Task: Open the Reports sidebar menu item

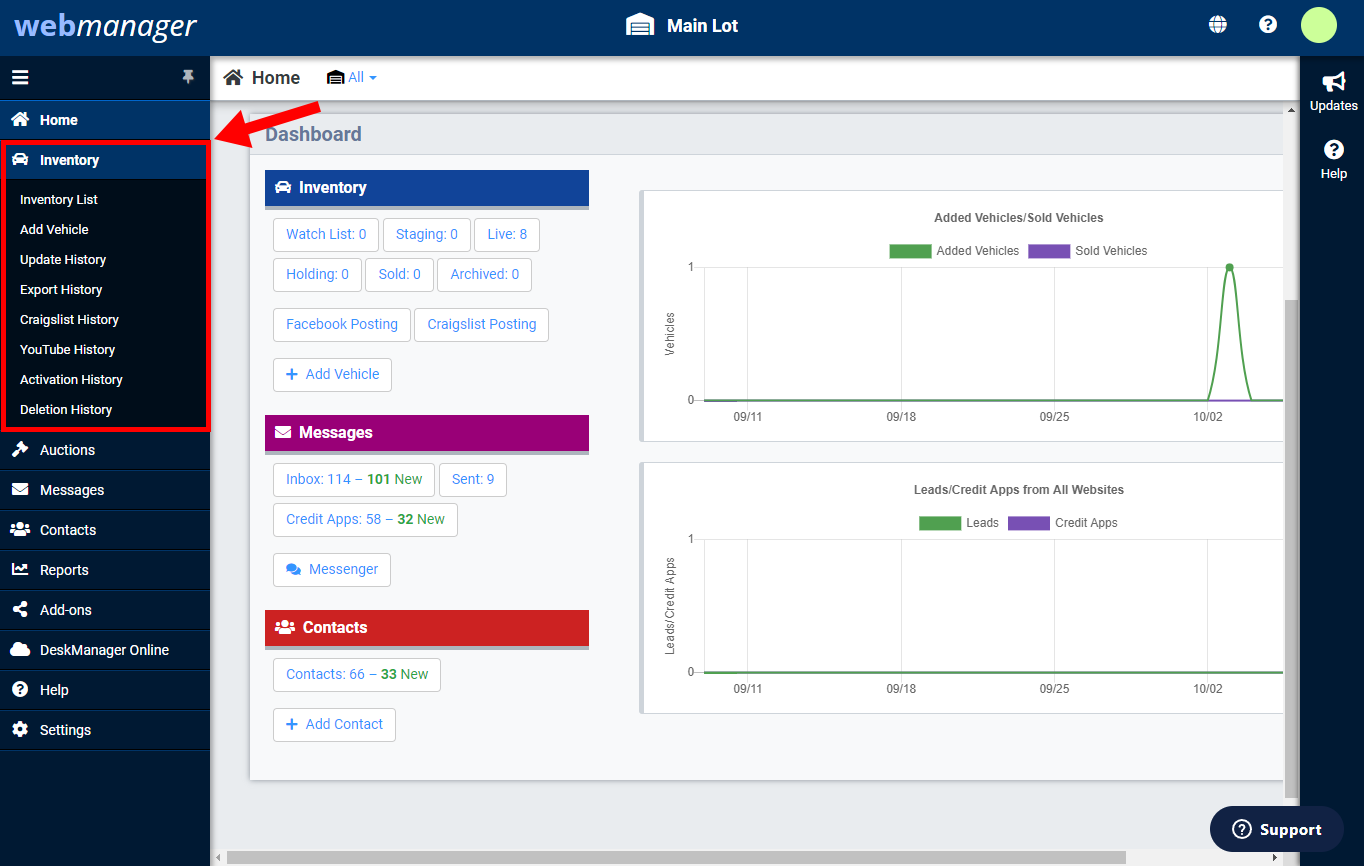Action: (x=66, y=570)
